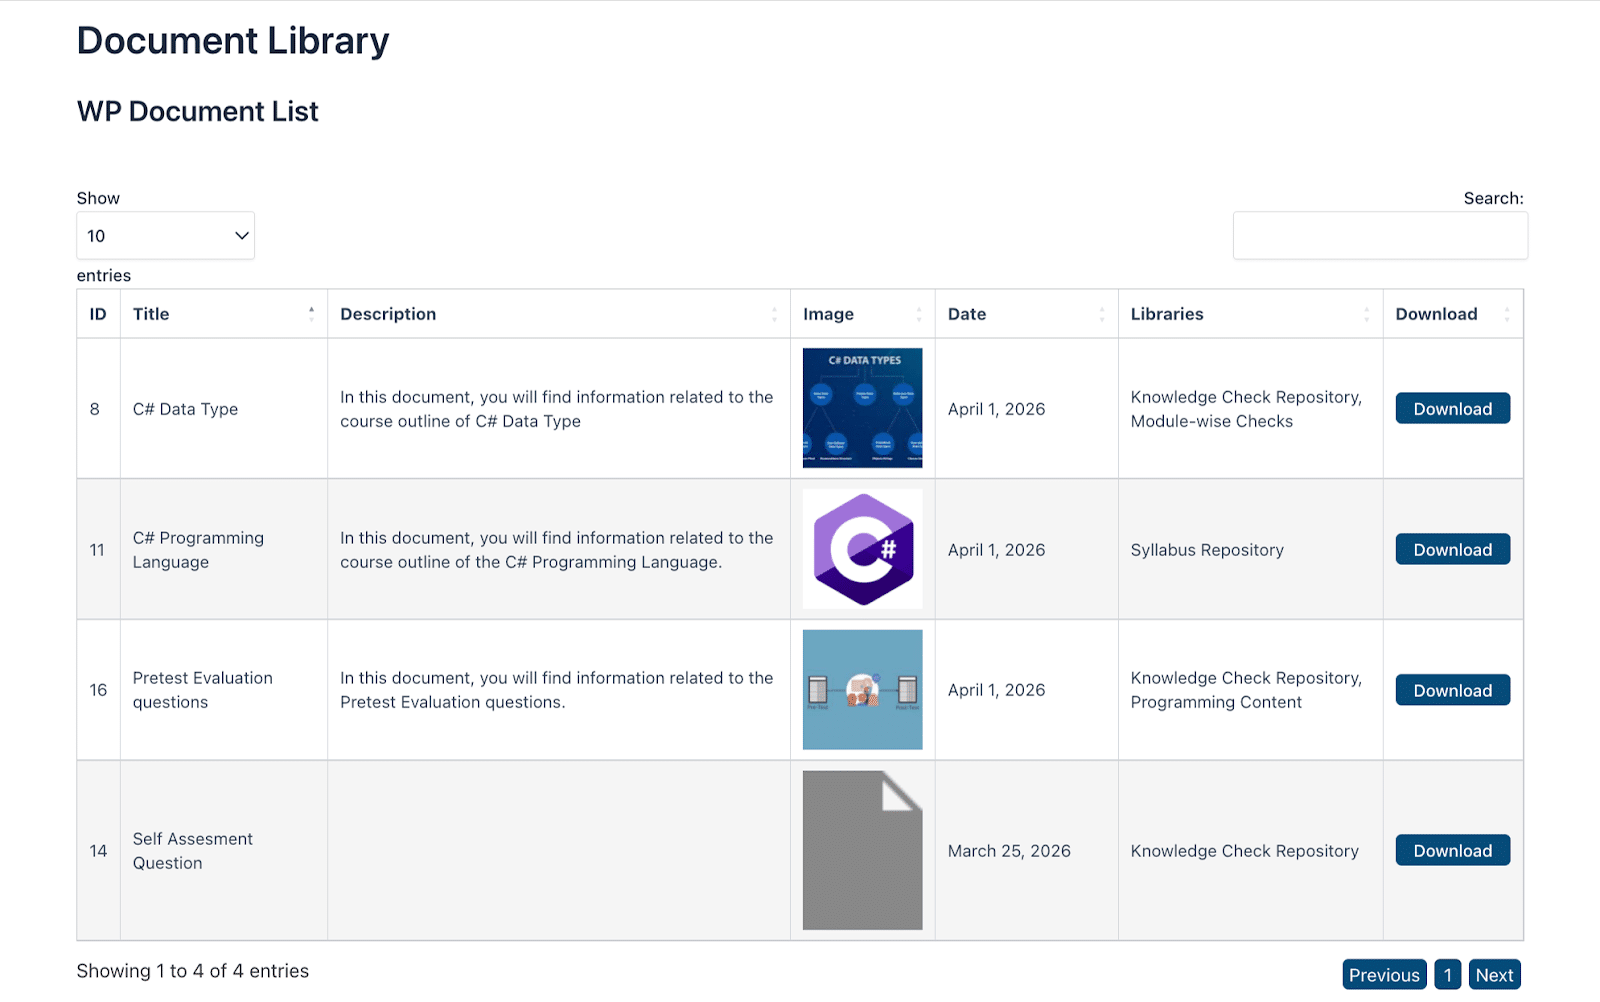Sort table by Download column
Viewport: 1600px width, 1002px height.
pos(1453,314)
